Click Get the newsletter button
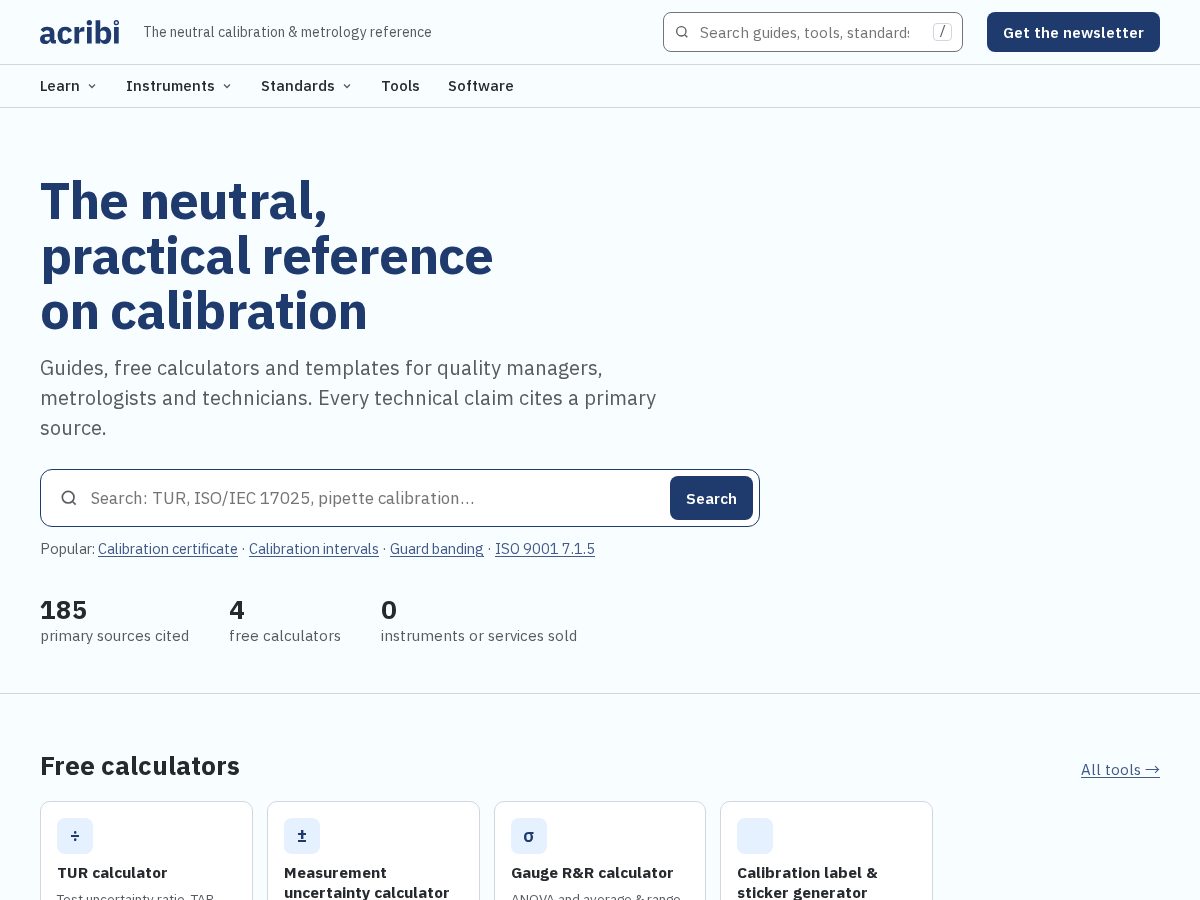 [1073, 32]
